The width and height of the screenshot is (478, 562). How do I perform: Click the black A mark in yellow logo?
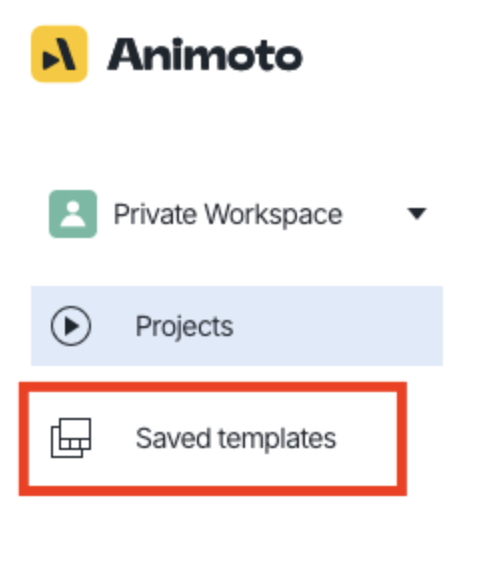pyautogui.click(x=59, y=54)
